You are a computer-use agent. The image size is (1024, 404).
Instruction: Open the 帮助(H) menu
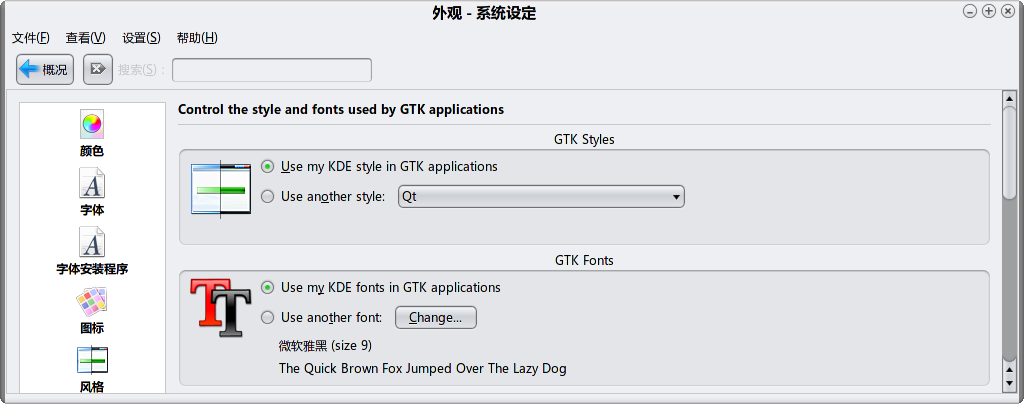(x=197, y=38)
